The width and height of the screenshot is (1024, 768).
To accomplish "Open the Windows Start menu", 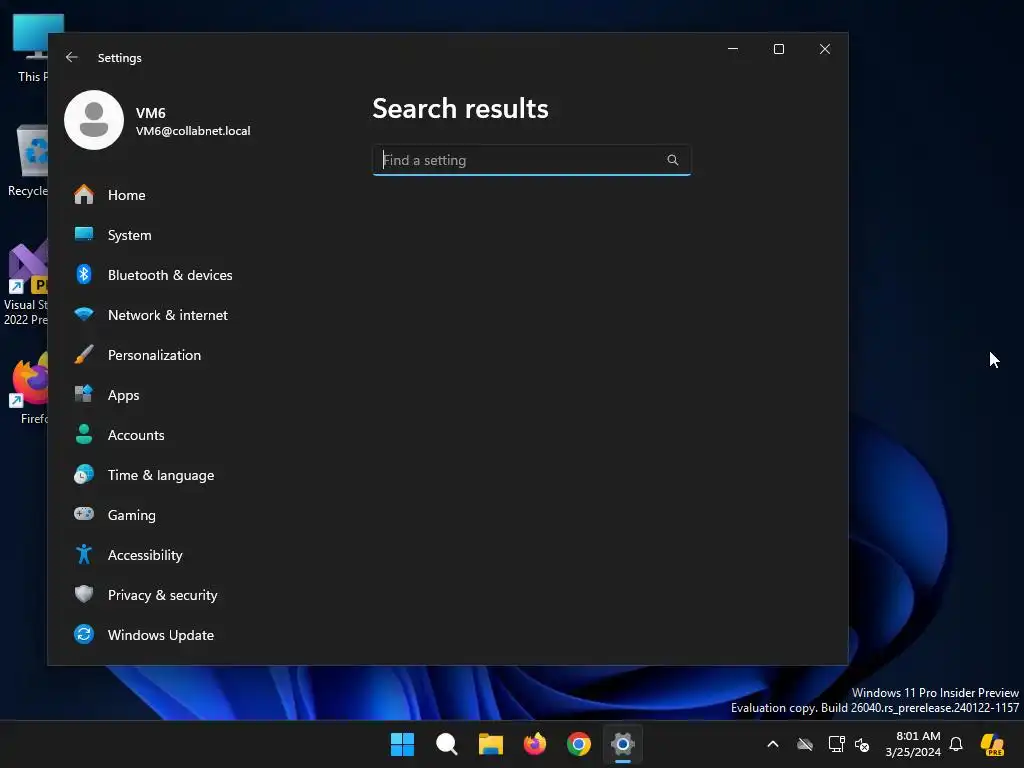I will pyautogui.click(x=402, y=744).
